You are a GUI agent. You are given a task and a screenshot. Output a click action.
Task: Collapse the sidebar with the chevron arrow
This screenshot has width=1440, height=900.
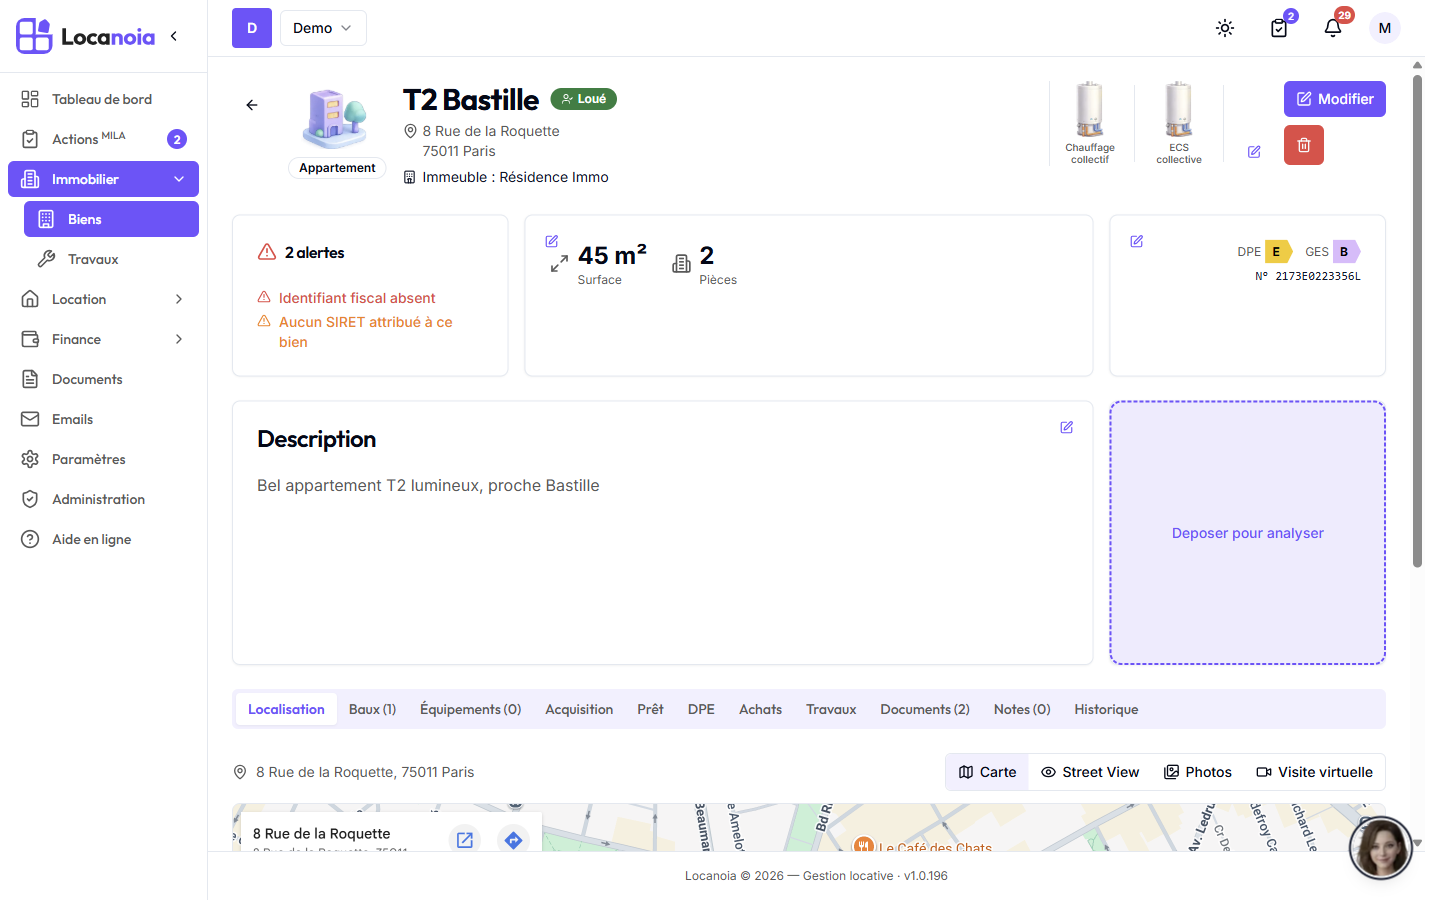click(174, 36)
